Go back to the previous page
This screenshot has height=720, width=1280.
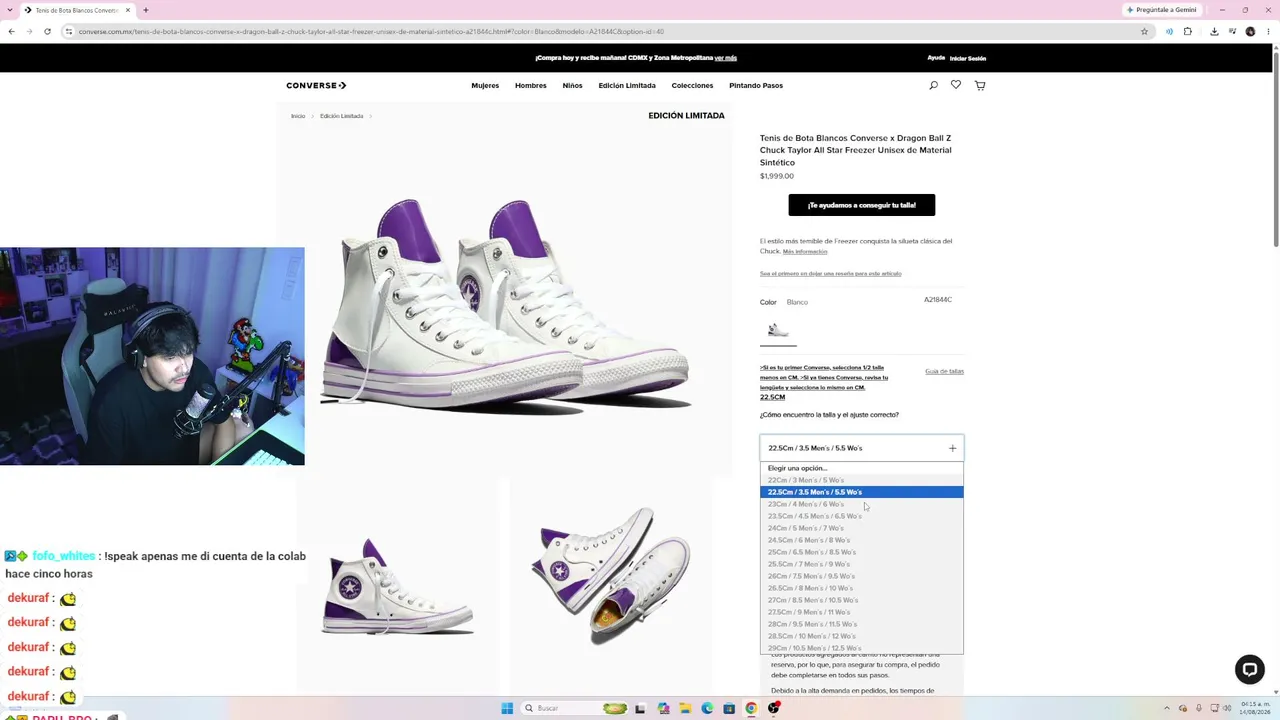[11, 31]
